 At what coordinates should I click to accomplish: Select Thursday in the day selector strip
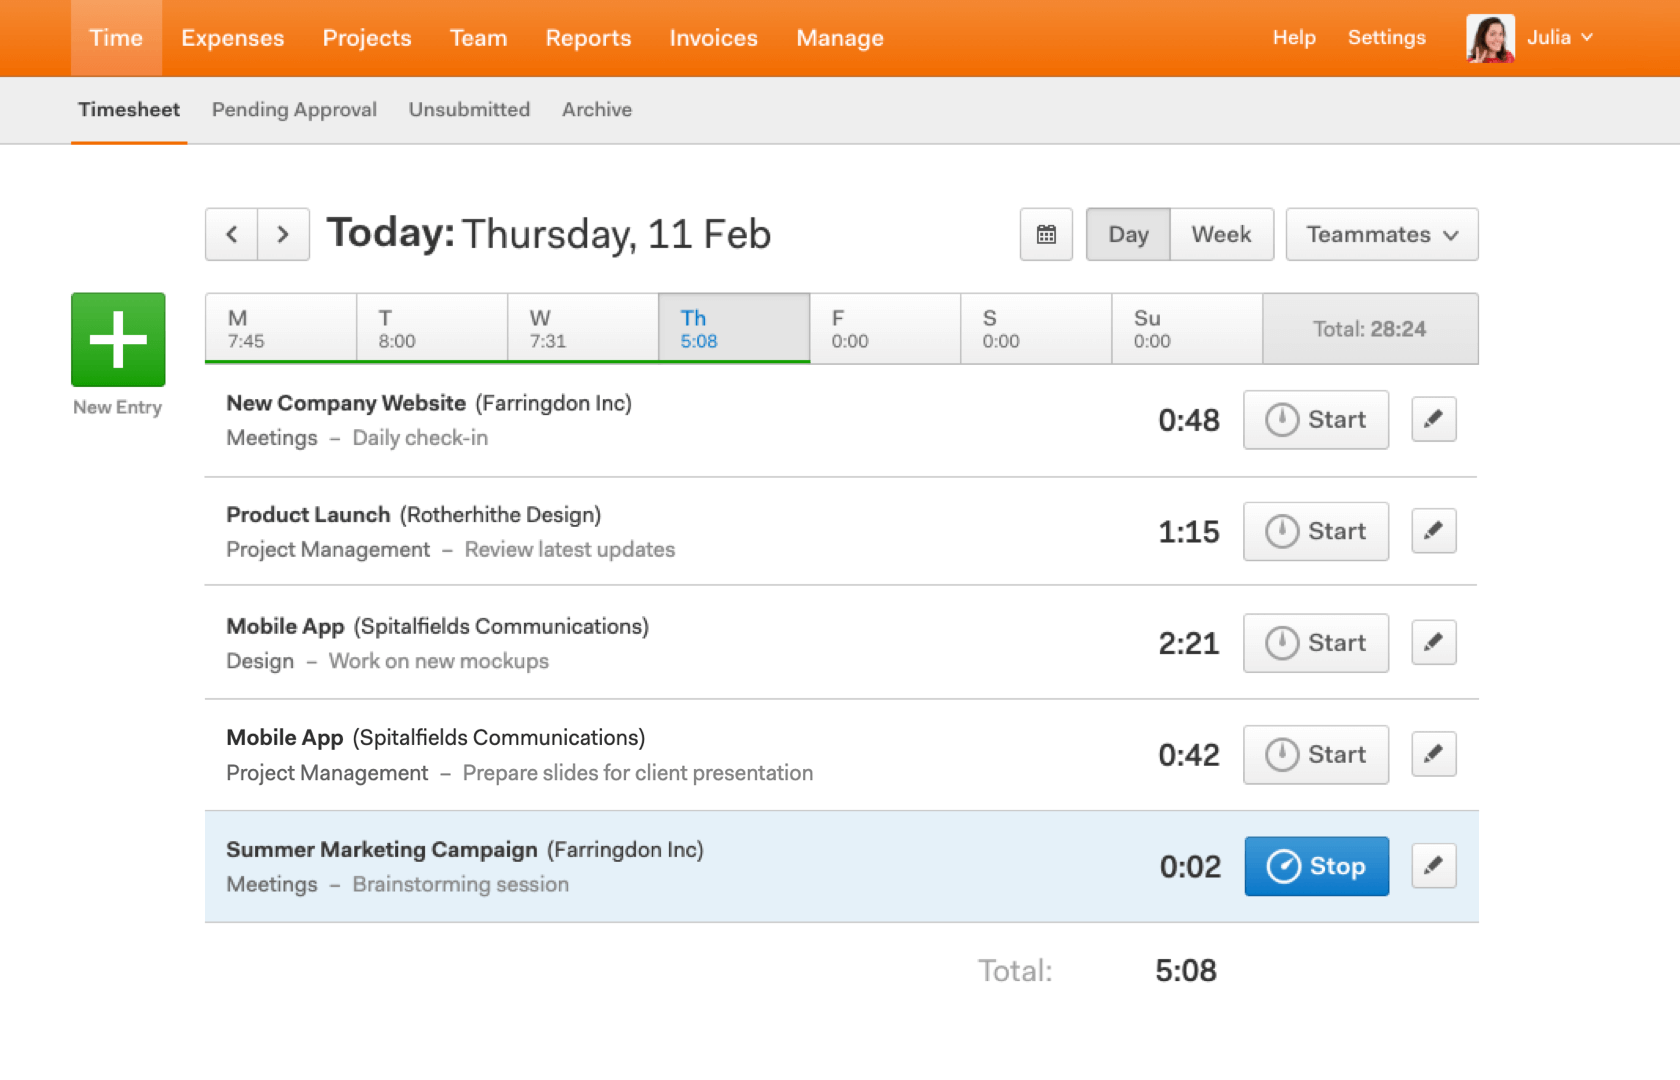(733, 328)
